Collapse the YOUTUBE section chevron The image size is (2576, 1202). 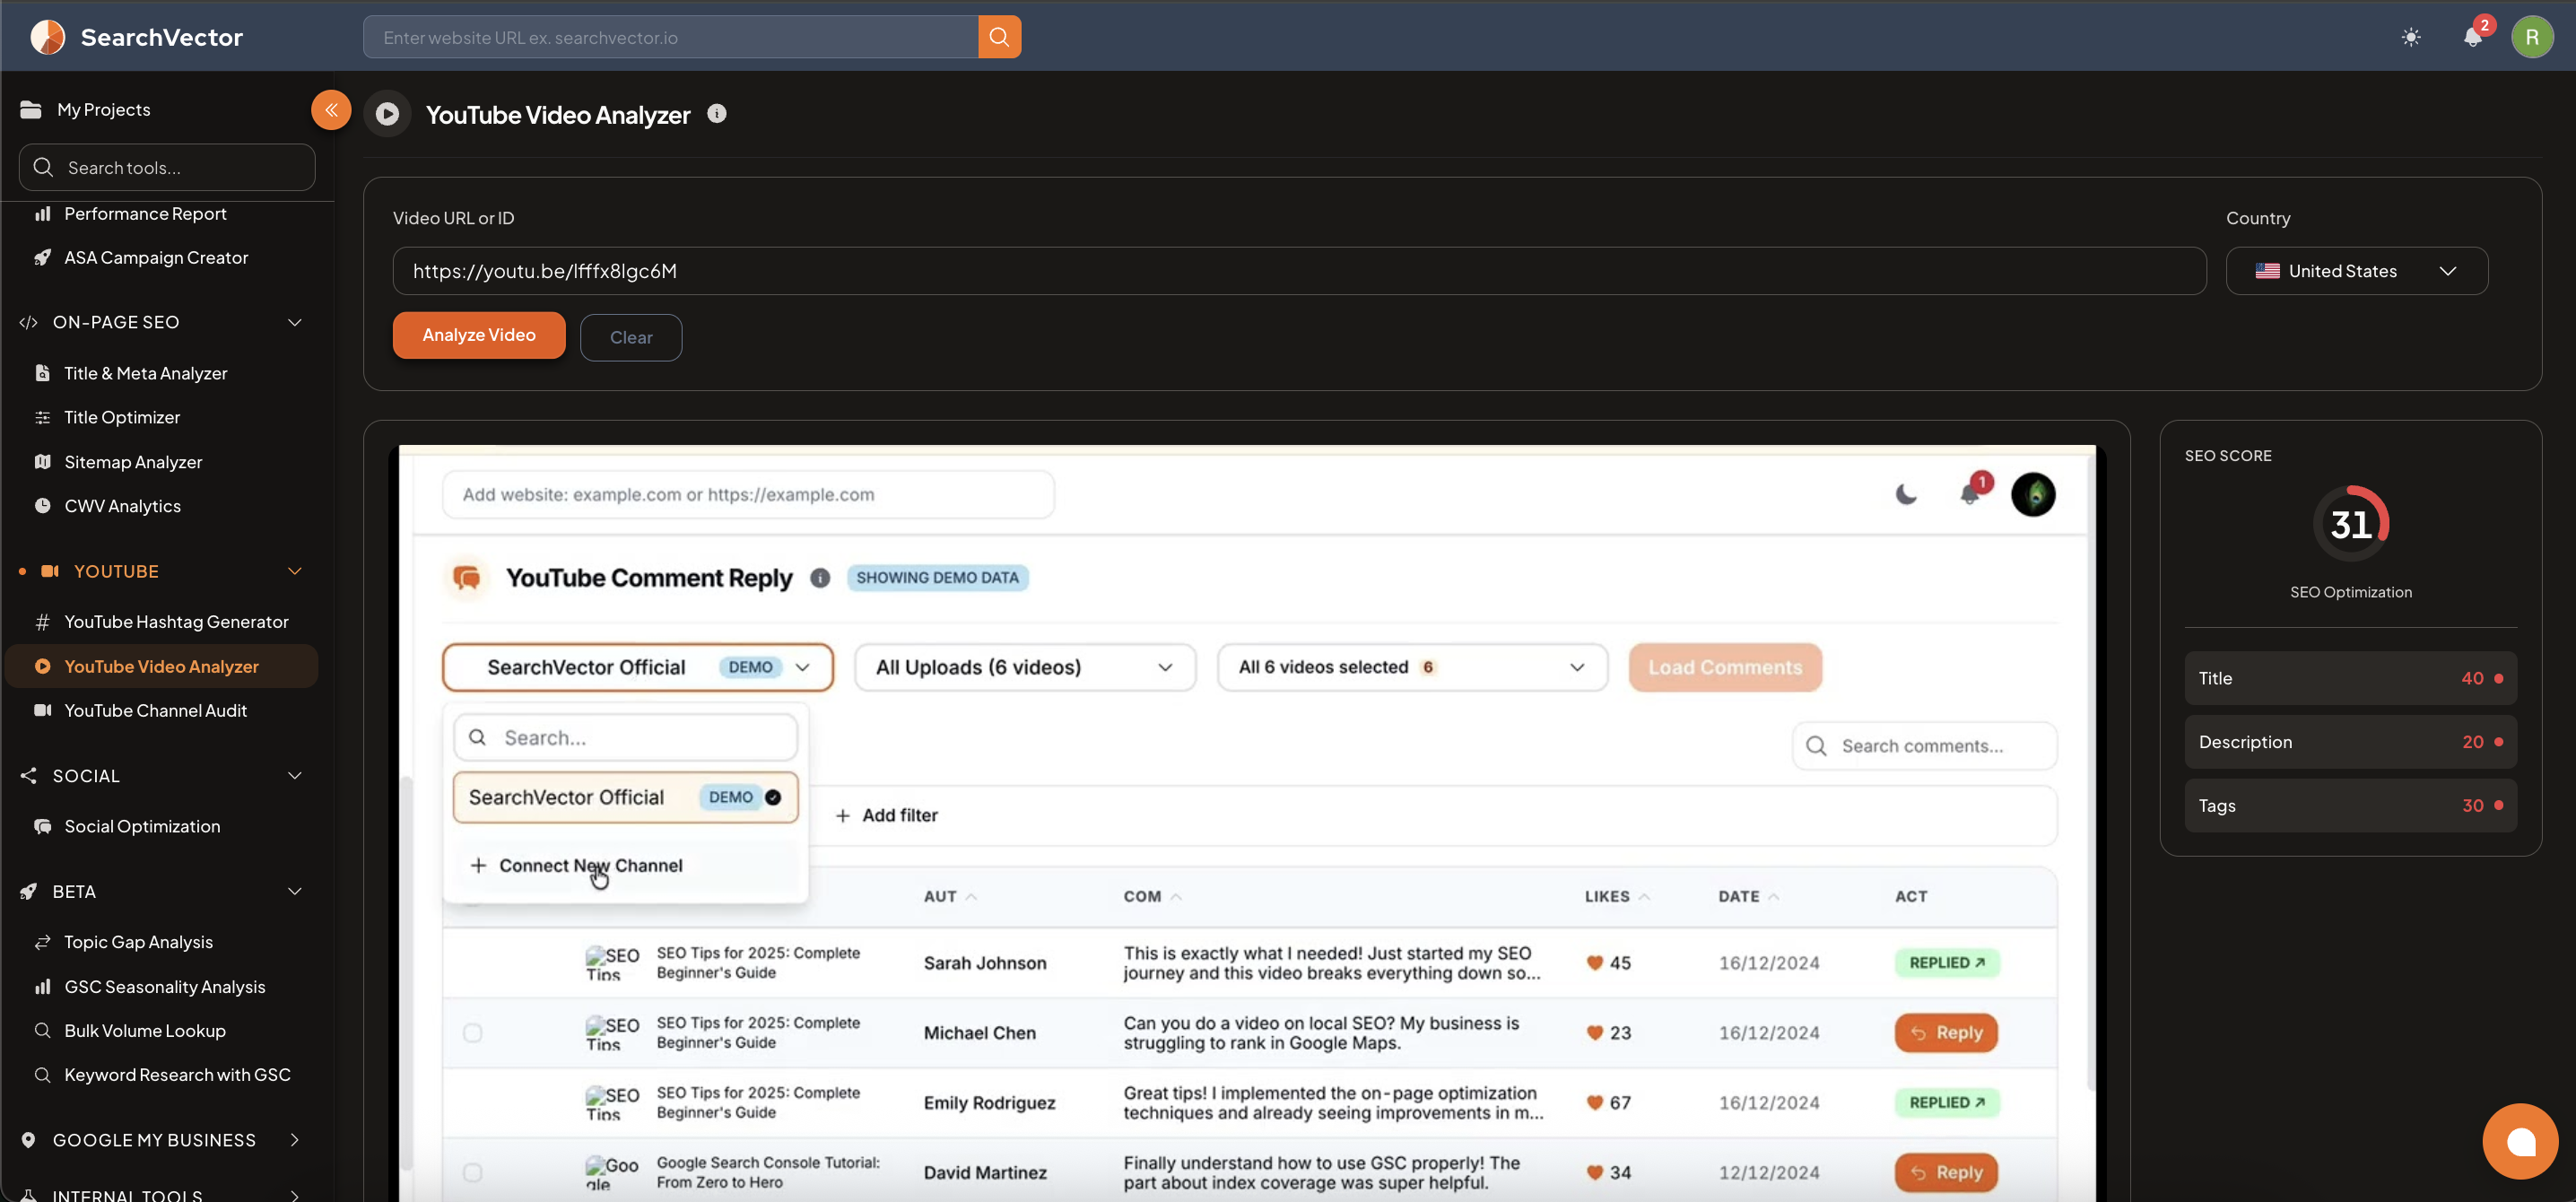click(x=294, y=571)
